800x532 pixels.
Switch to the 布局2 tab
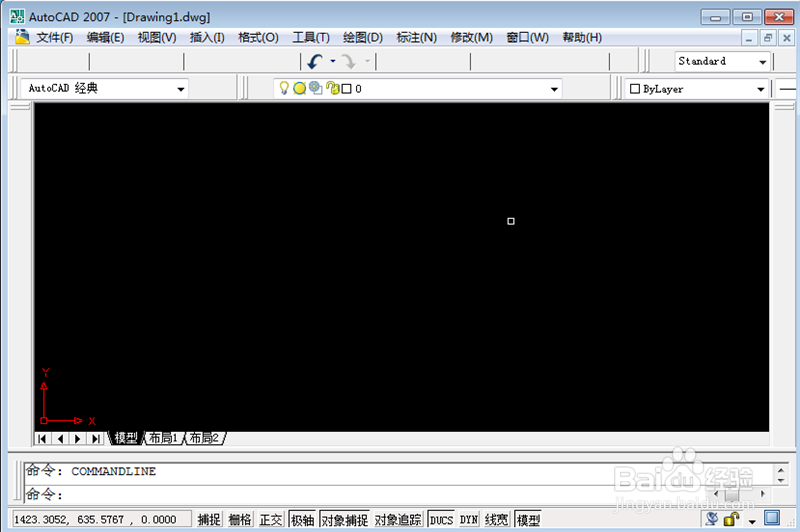pos(204,438)
